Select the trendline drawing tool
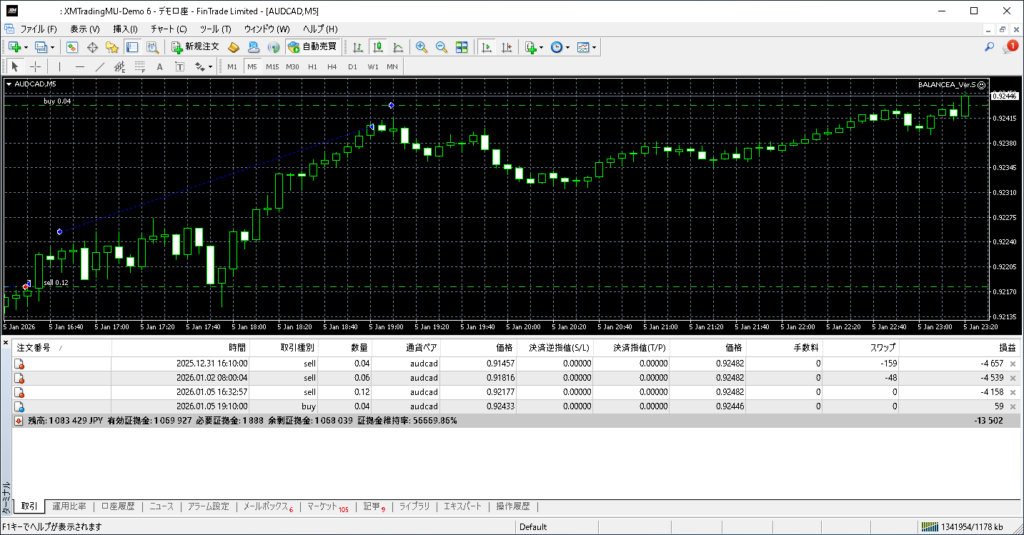1024x535 pixels. click(x=100, y=67)
